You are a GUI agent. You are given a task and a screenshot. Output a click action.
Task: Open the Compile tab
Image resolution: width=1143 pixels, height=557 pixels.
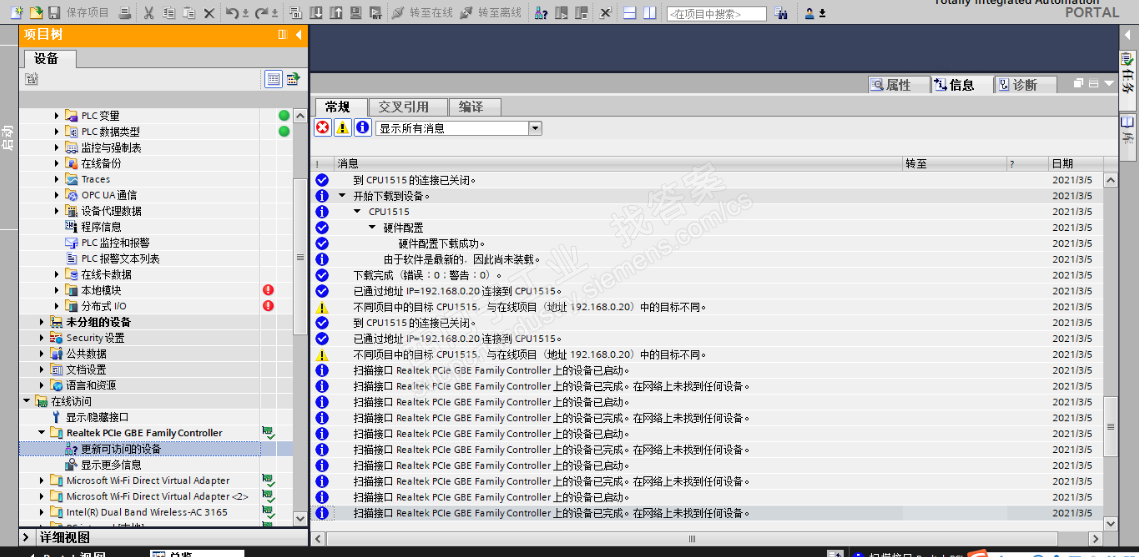(x=475, y=107)
